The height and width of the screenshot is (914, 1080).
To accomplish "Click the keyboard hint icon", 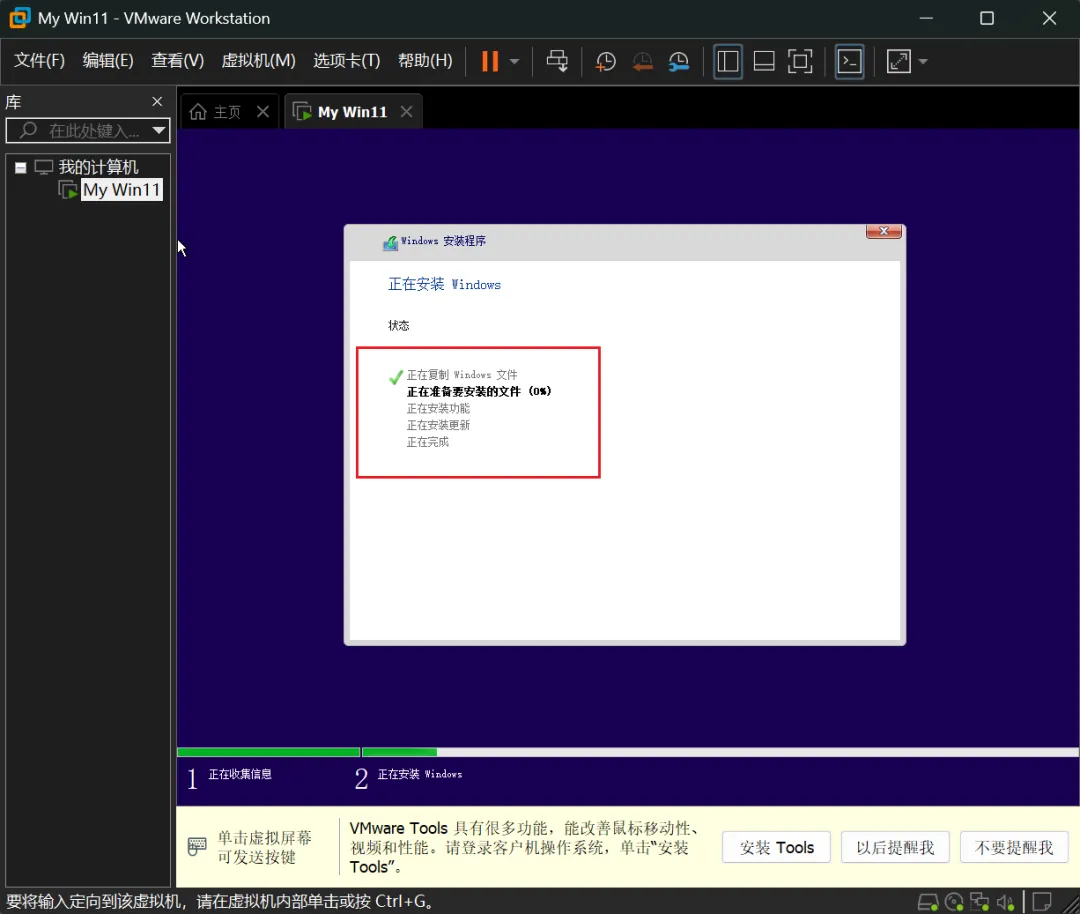I will point(197,847).
